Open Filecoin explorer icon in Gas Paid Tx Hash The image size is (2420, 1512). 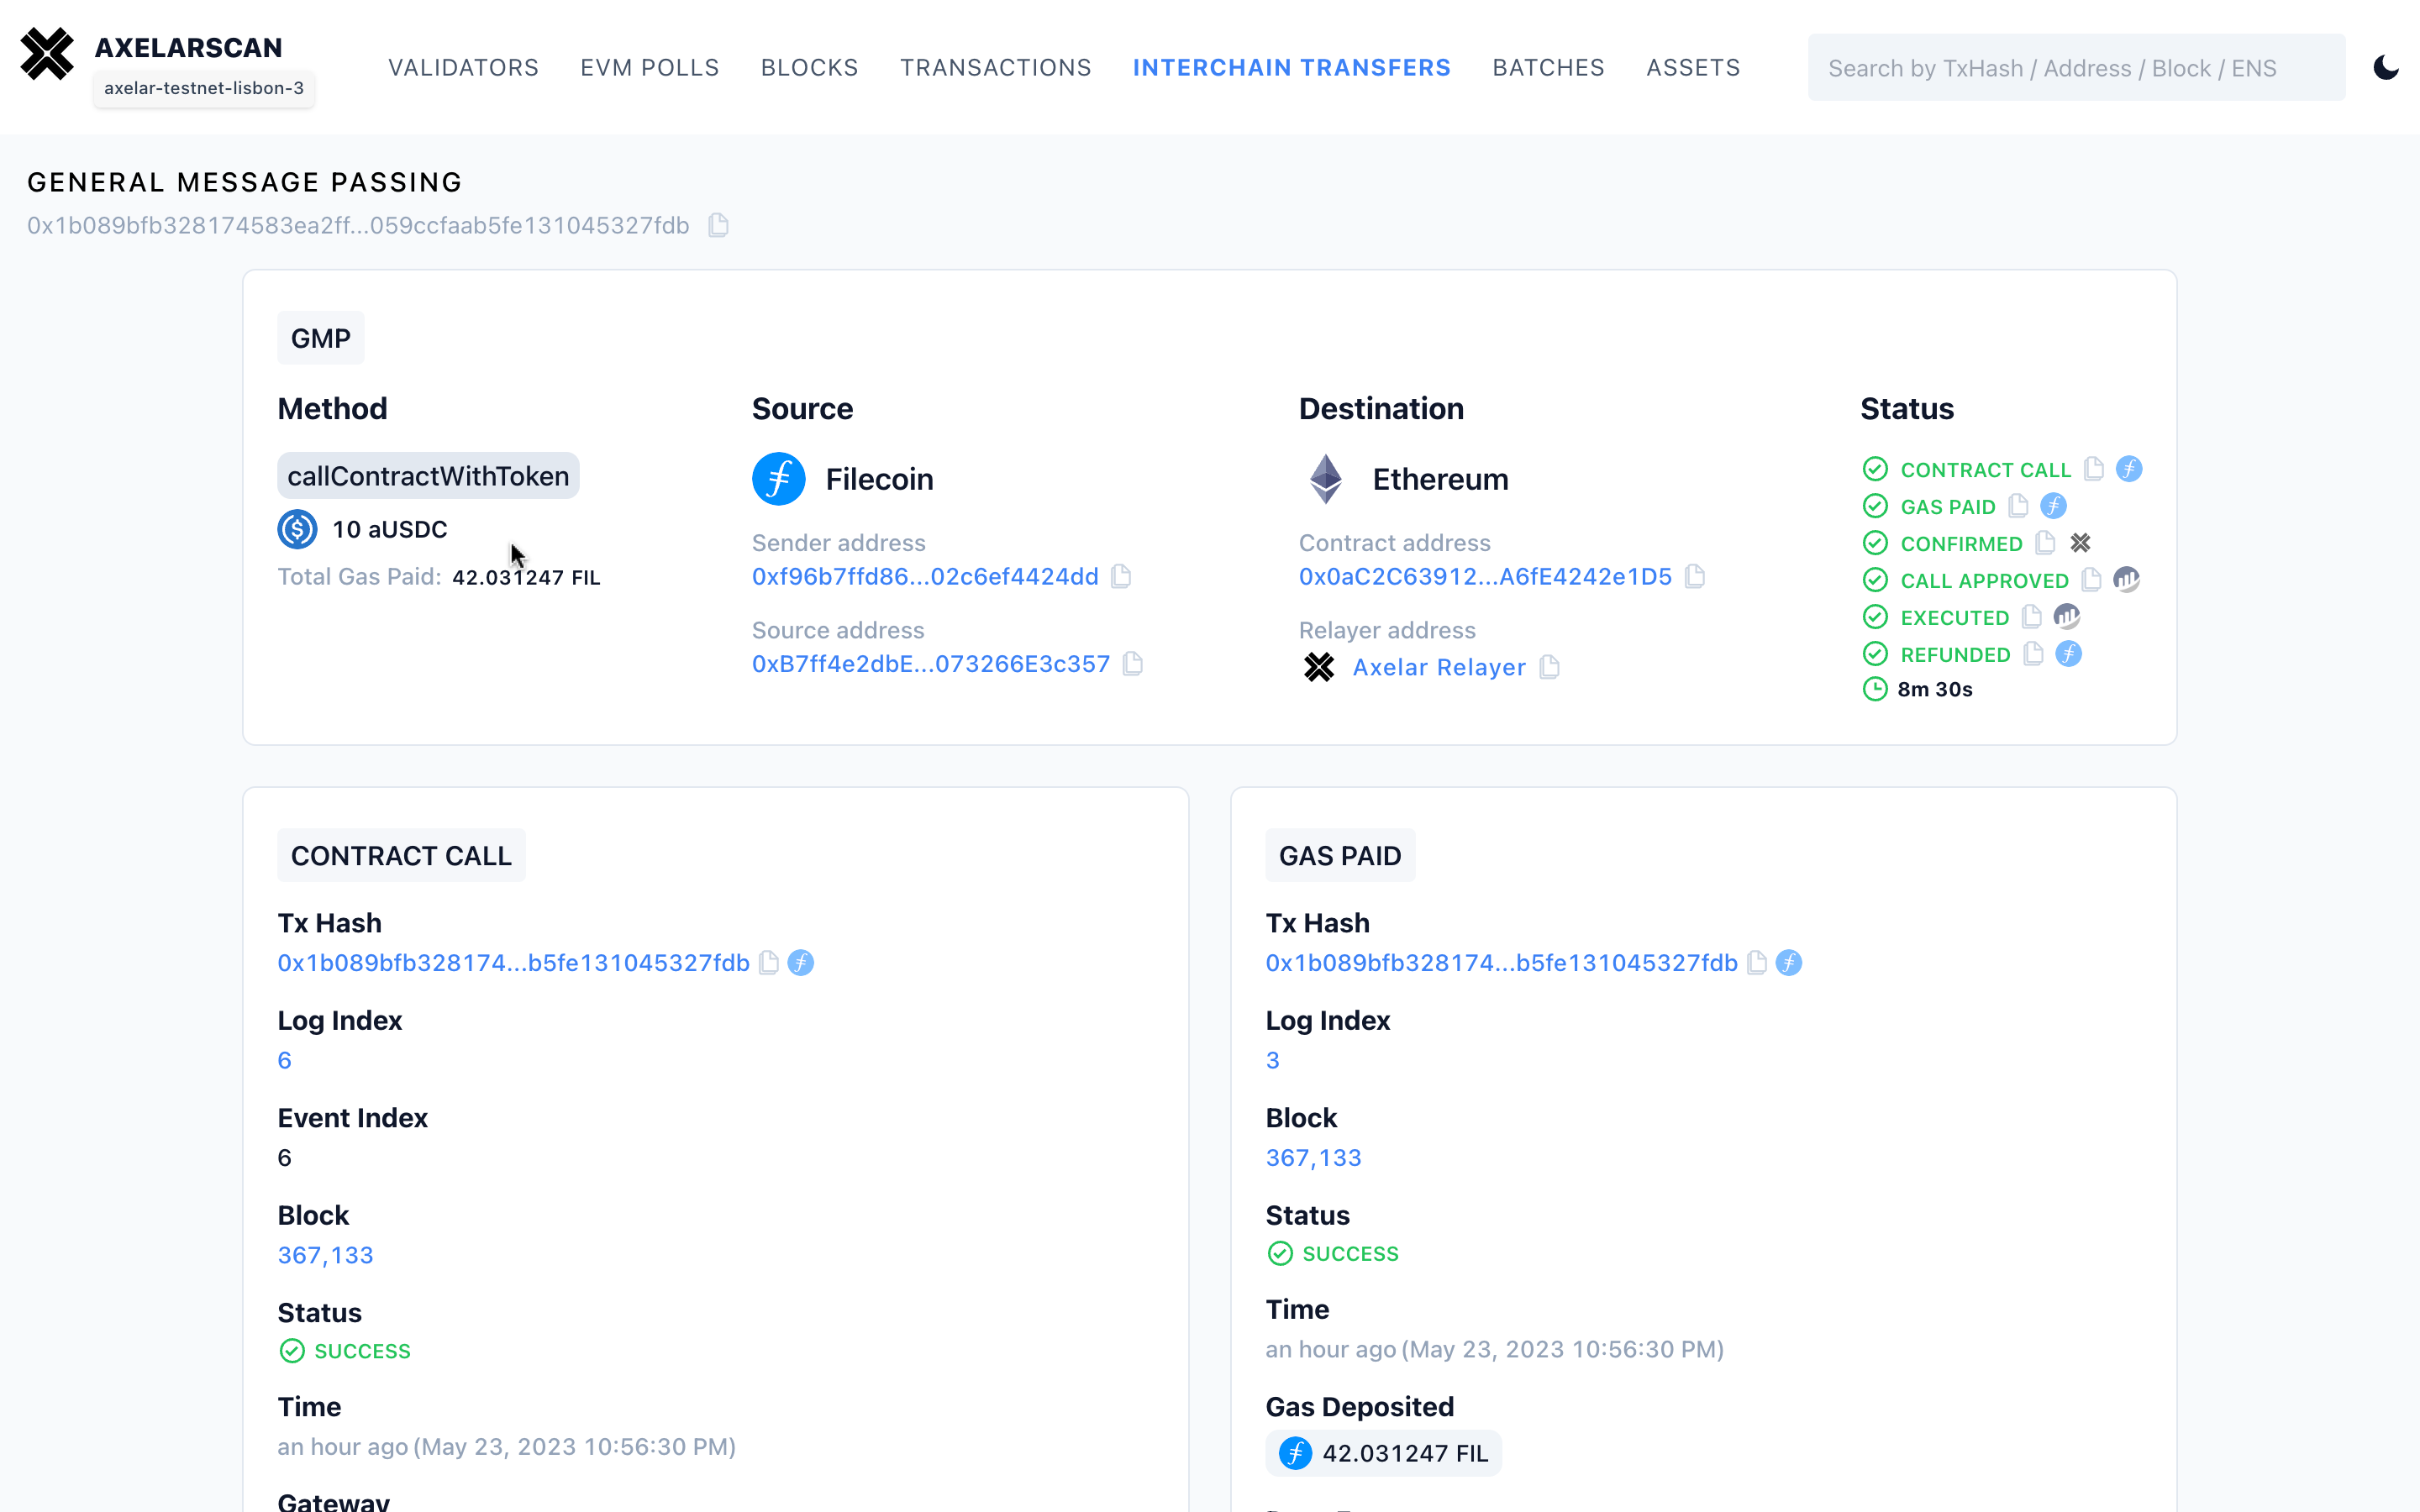(1789, 963)
